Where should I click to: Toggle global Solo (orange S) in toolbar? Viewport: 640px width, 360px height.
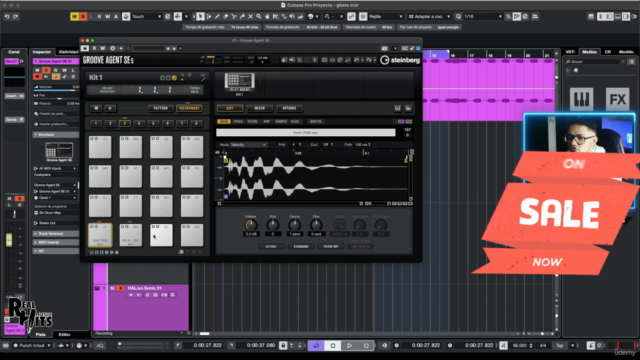pyautogui.click(x=83, y=17)
